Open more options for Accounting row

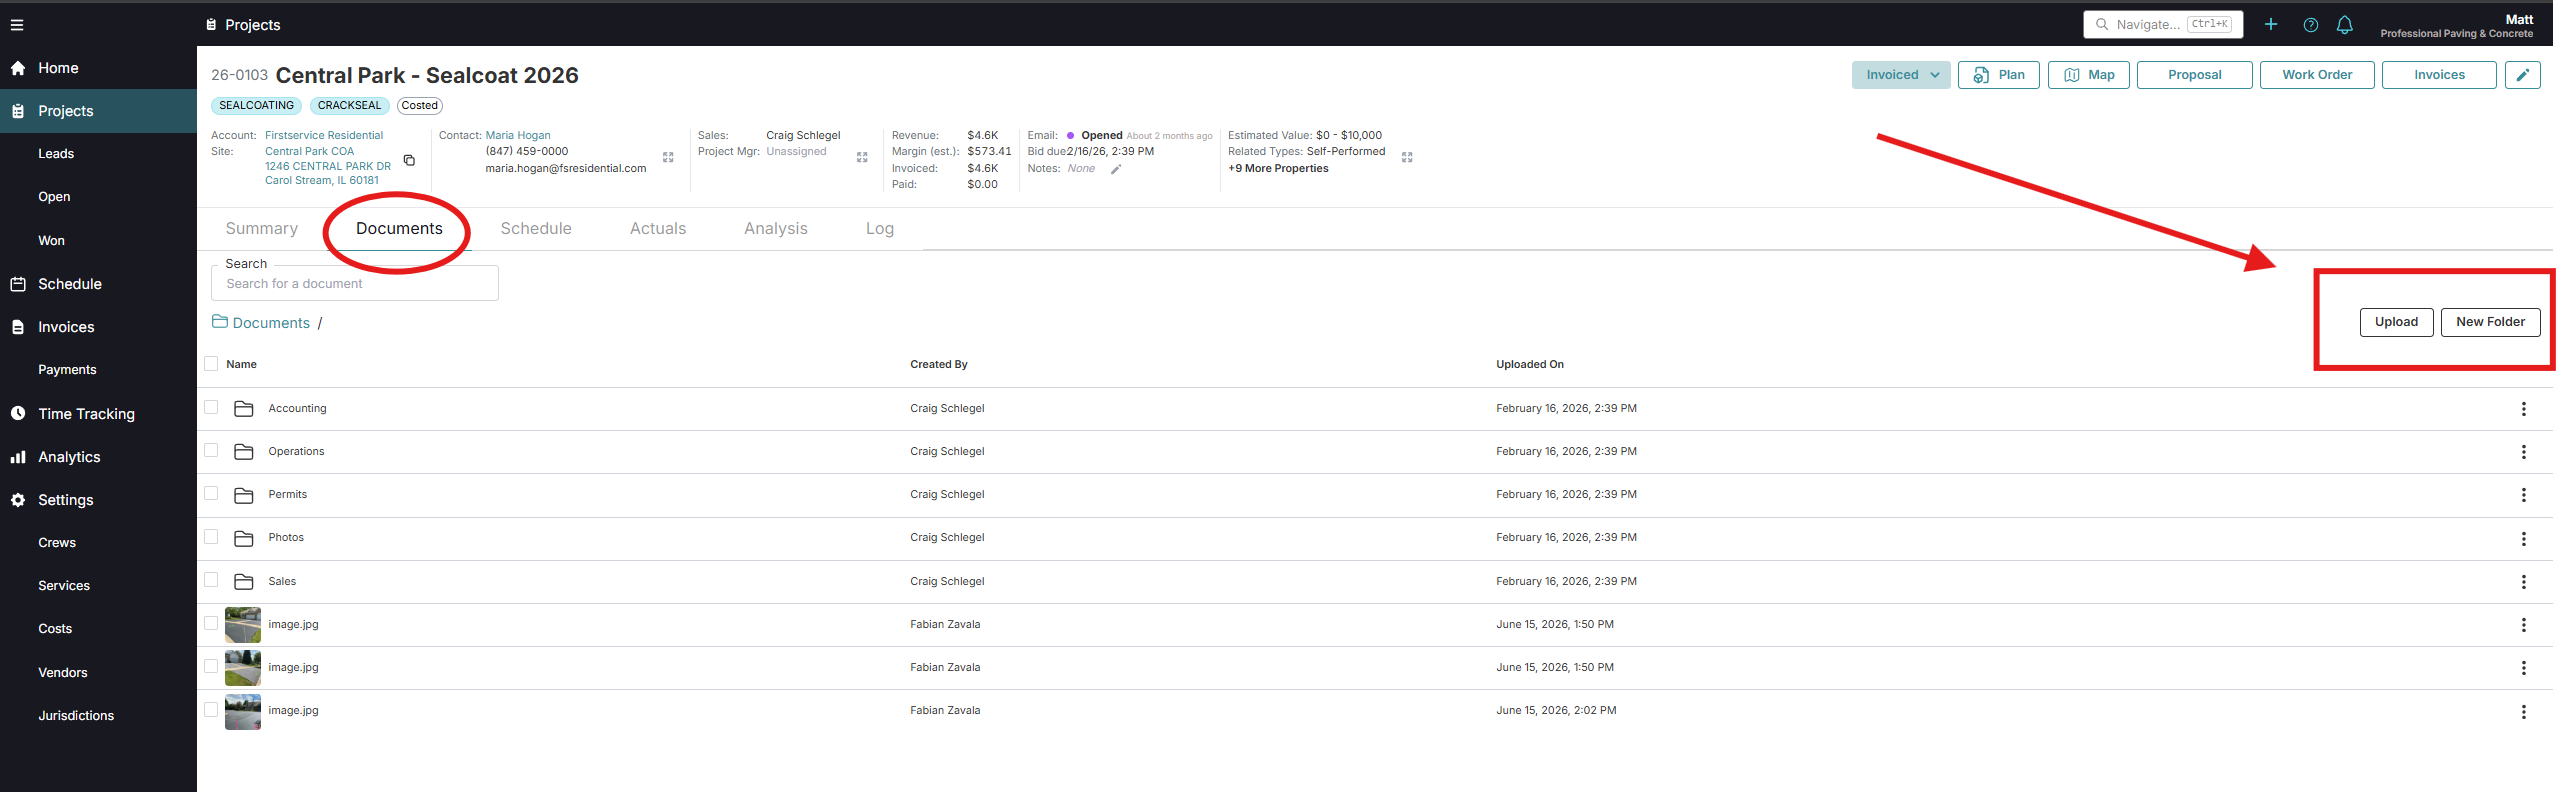pyautogui.click(x=2523, y=409)
